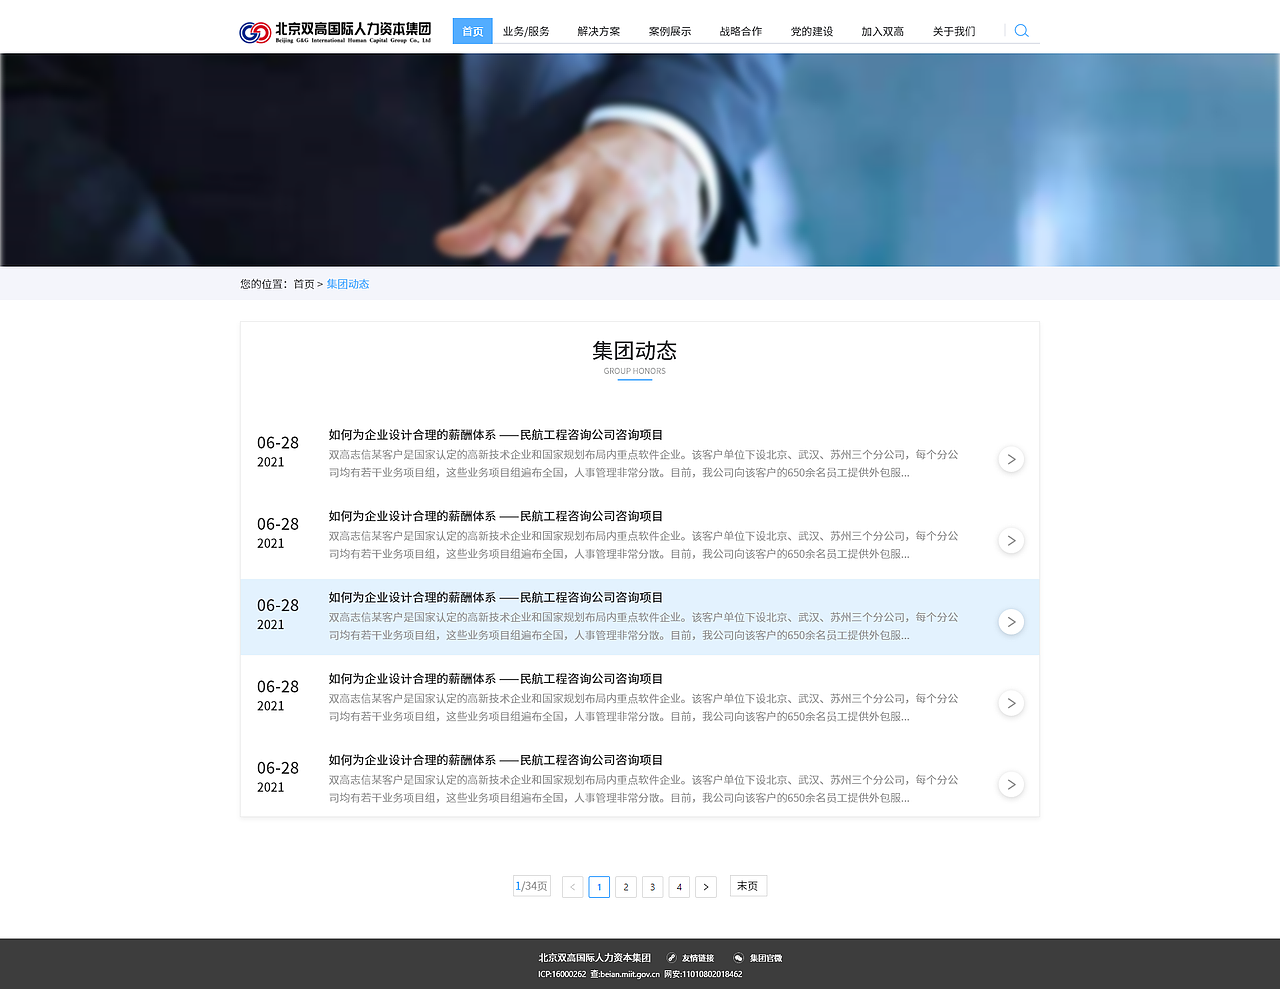Open the 解决方案 navigation tab

(597, 30)
